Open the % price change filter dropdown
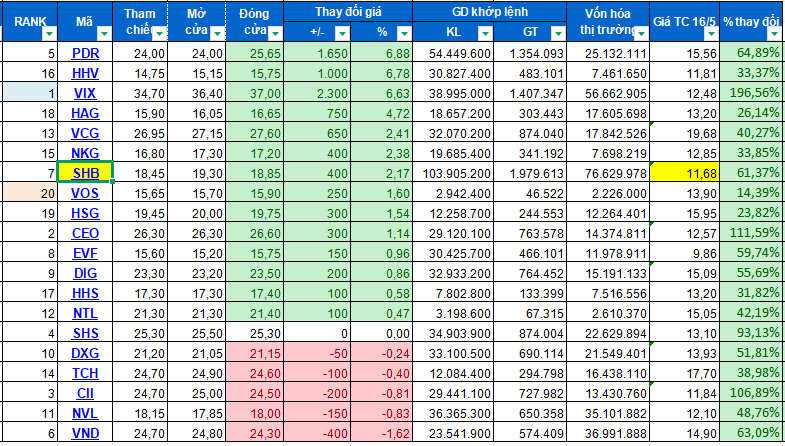The width and height of the screenshot is (785, 446). pyautogui.click(x=404, y=34)
